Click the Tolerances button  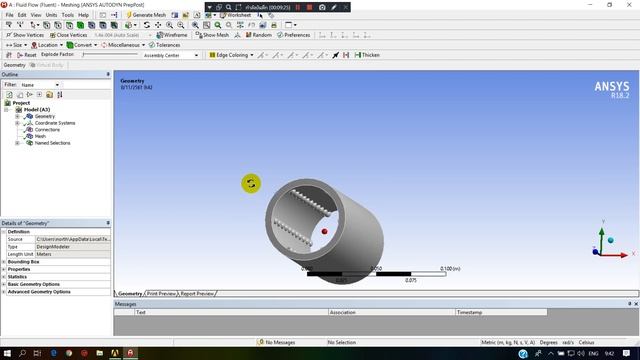click(164, 45)
